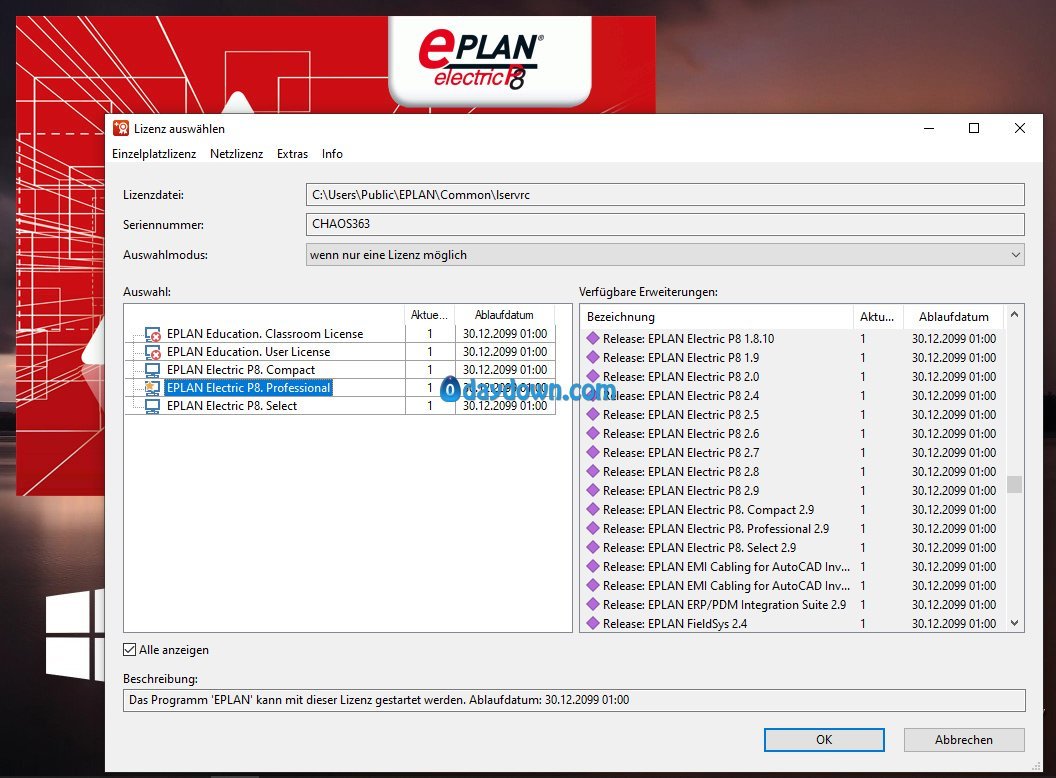Click the scrollbar thumb of the extensions list
This screenshot has width=1056, height=778.
1014,484
